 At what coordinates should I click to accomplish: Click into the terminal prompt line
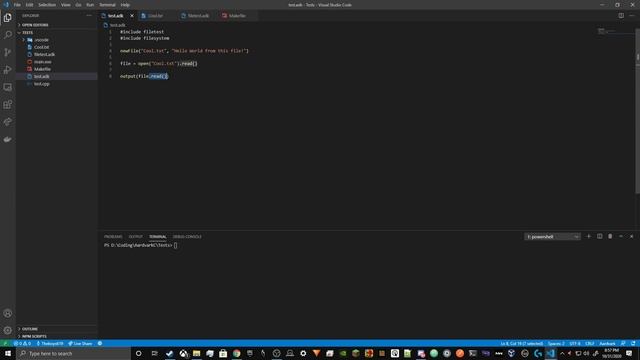(140, 245)
